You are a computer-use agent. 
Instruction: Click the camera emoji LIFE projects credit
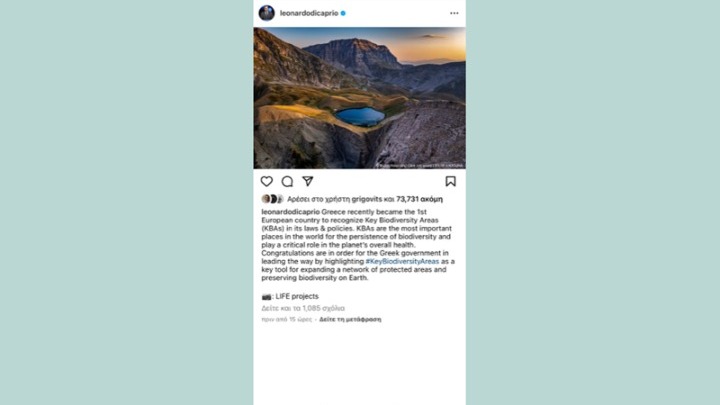click(290, 296)
